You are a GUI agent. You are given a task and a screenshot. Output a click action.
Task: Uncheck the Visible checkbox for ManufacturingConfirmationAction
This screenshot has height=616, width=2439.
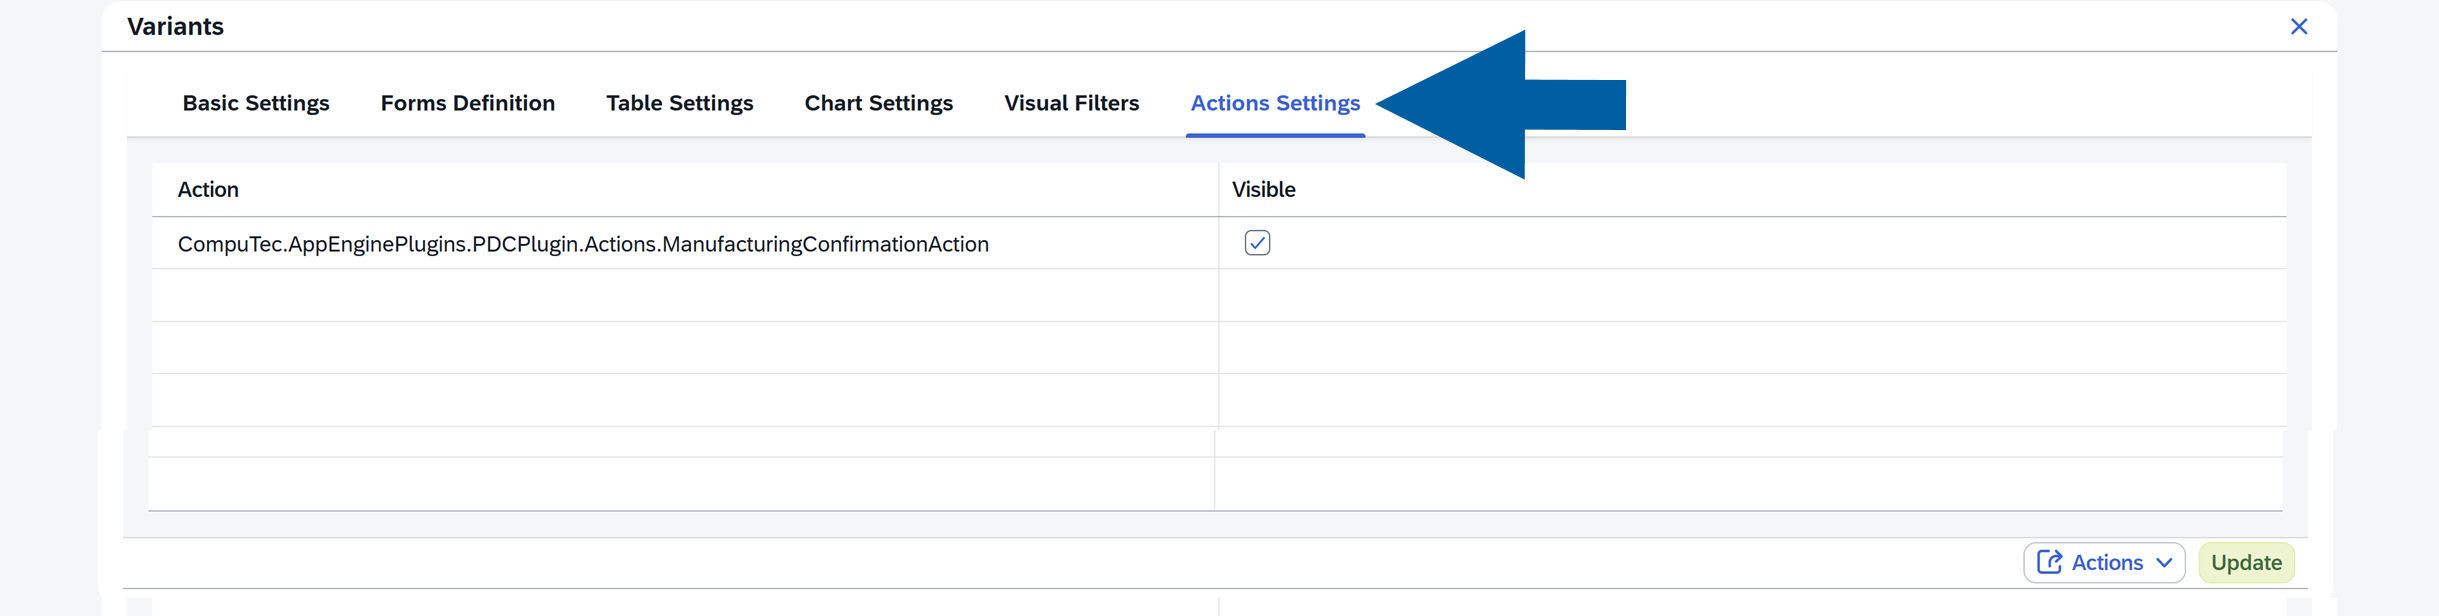pyautogui.click(x=1257, y=242)
